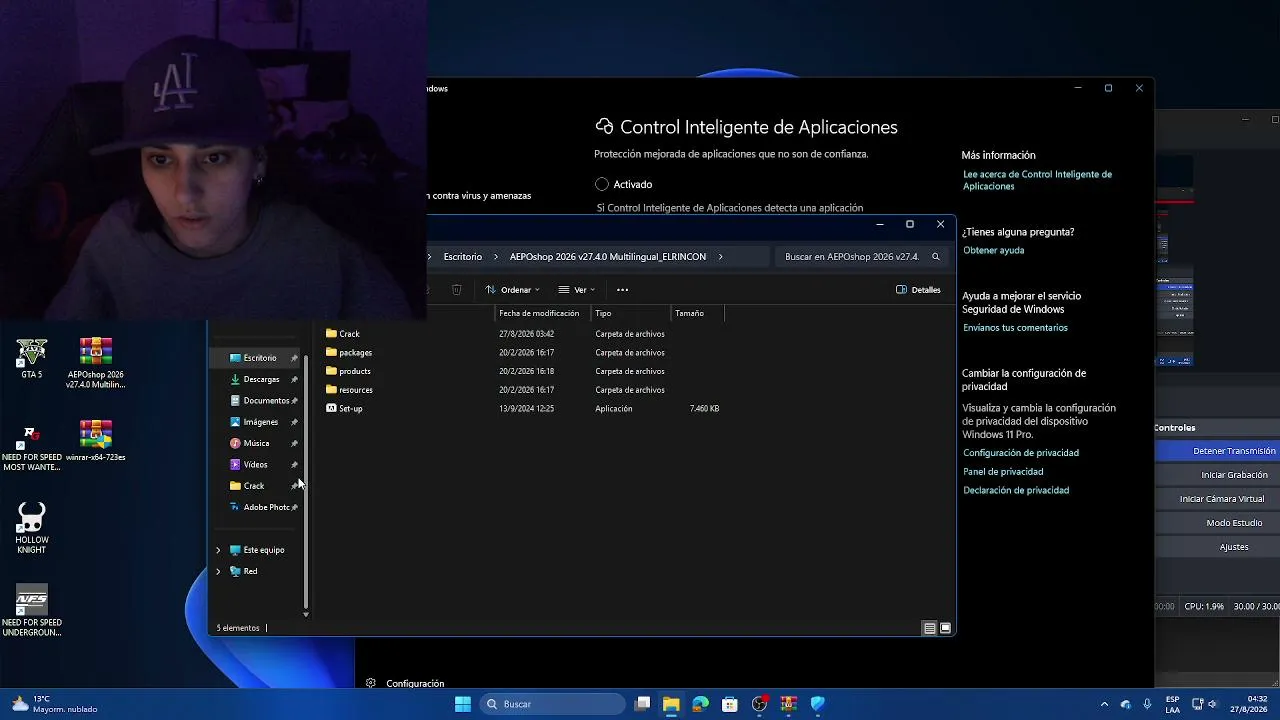Expand the Este equipo tree node
The height and width of the screenshot is (720, 1280).
[218, 550]
